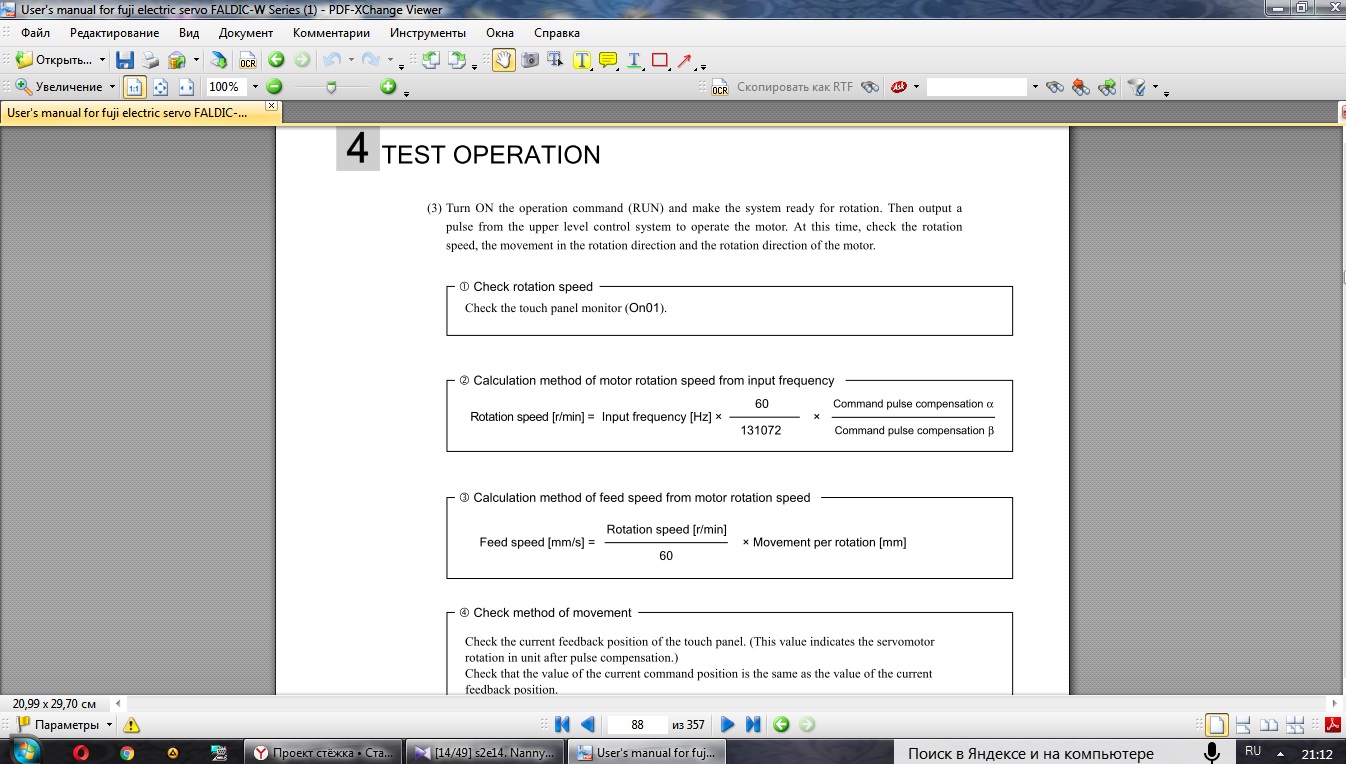
Task: Choose the Select Text tool
Action: 555,60
